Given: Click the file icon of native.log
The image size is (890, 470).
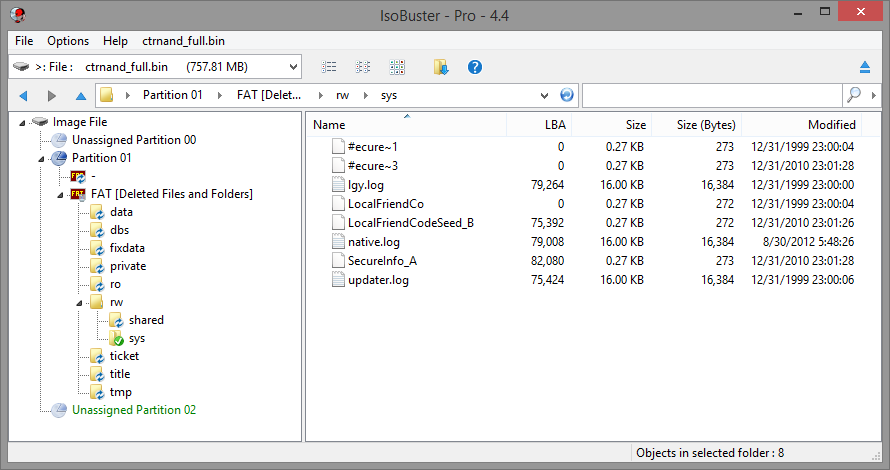Looking at the screenshot, I should [338, 241].
